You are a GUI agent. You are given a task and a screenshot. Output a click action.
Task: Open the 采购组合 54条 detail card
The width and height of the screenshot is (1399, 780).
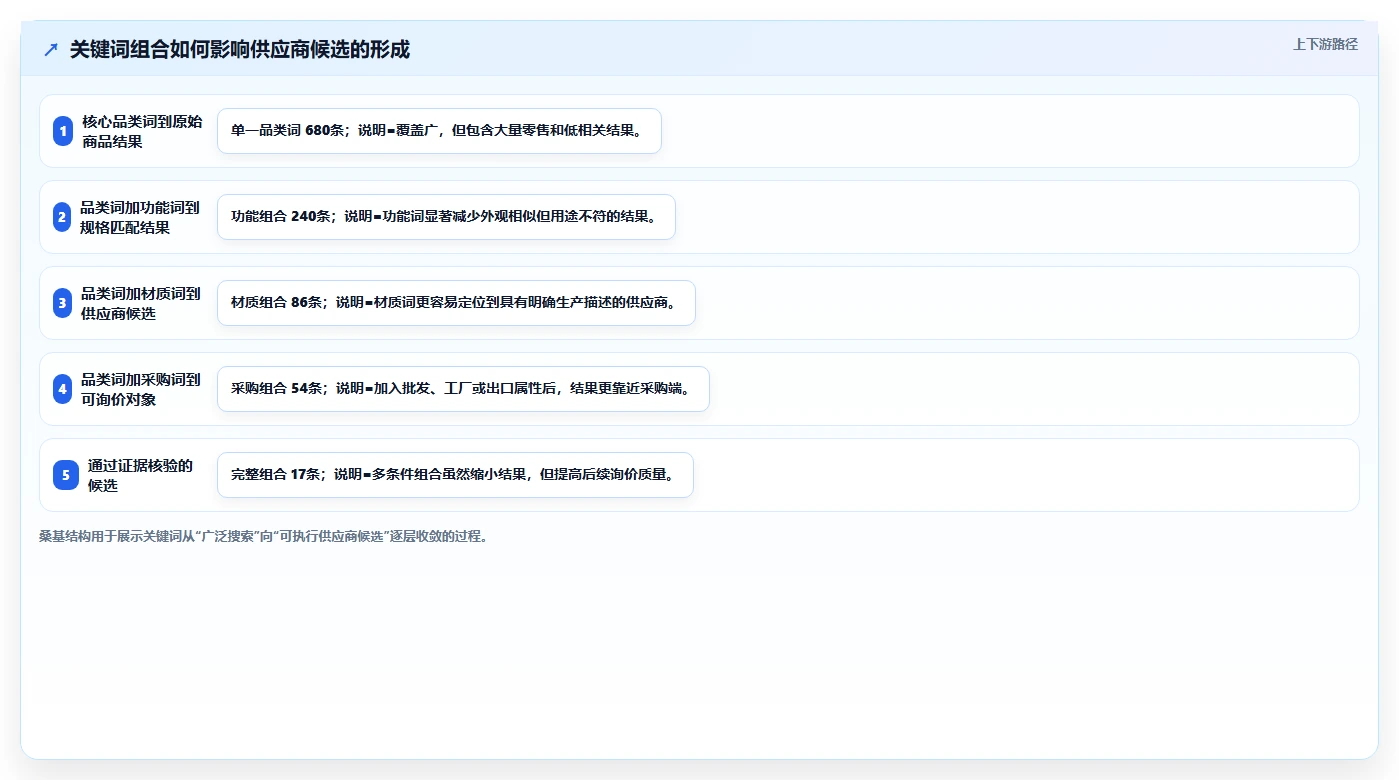[463, 389]
